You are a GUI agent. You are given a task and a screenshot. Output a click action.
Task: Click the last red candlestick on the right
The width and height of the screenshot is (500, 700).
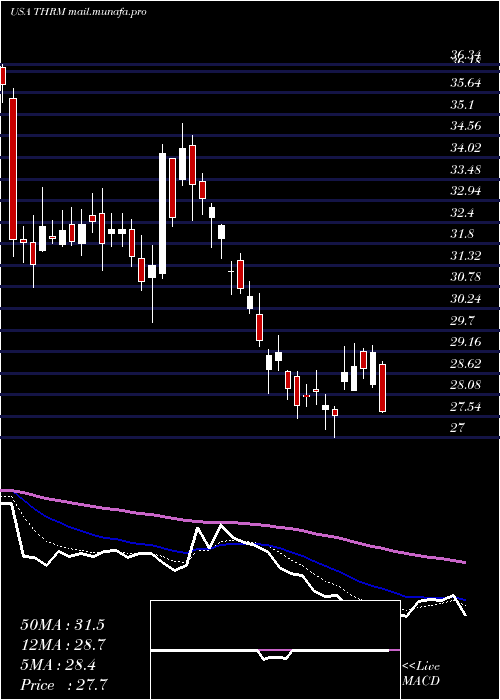[383, 388]
